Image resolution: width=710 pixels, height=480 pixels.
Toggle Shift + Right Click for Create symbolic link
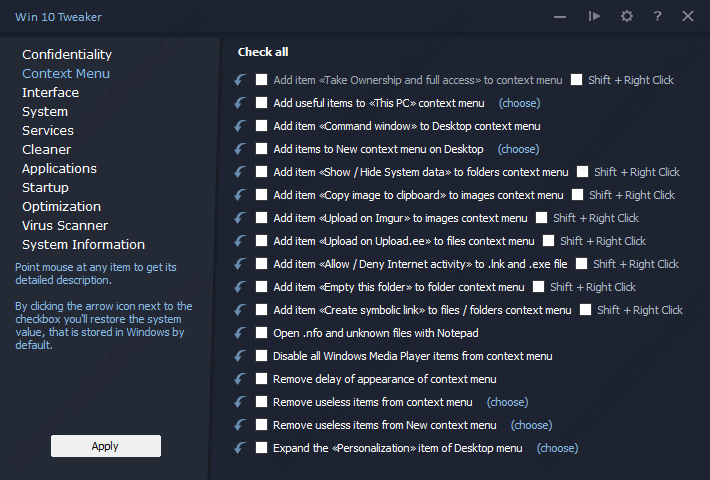click(x=585, y=310)
